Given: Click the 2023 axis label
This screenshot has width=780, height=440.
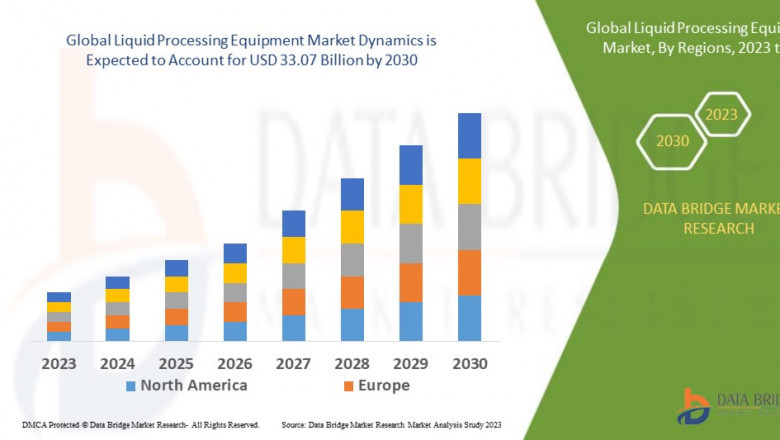Looking at the screenshot, I should point(59,364).
